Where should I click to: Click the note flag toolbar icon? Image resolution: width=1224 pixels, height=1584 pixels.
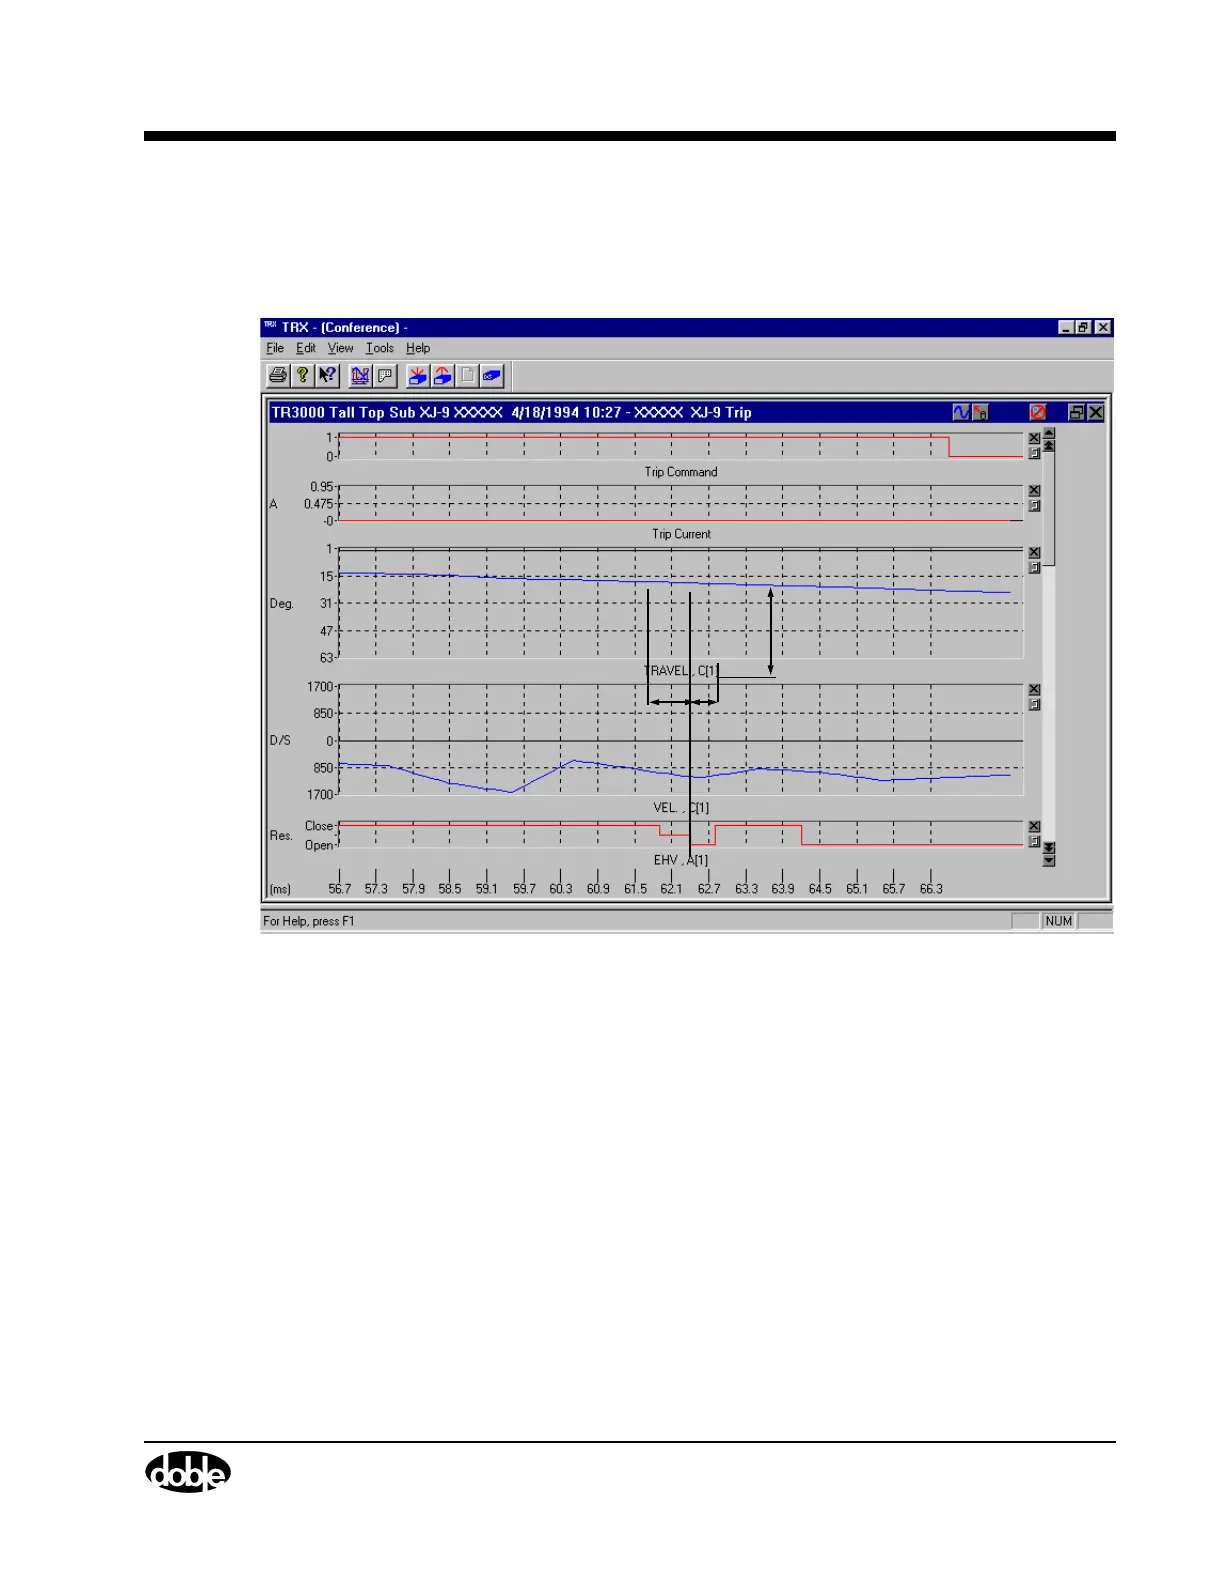pos(385,376)
